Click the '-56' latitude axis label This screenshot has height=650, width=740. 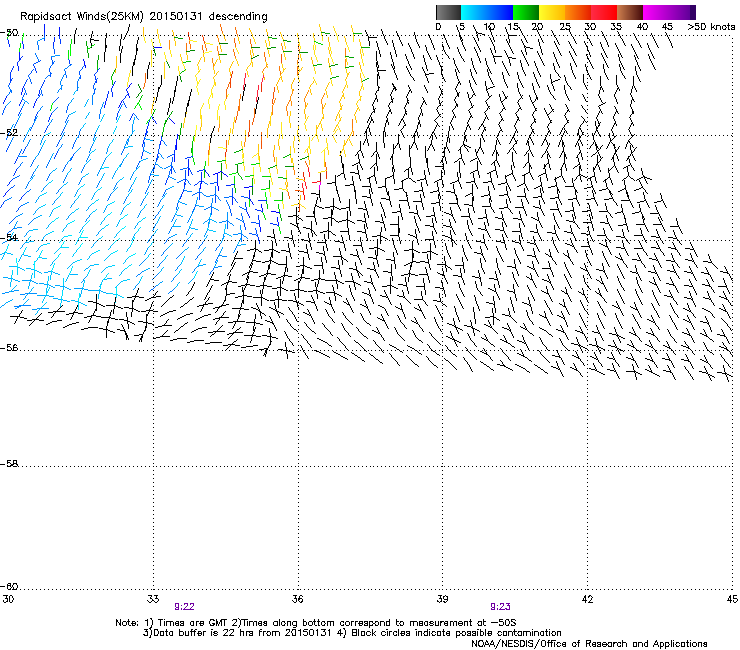[x=9, y=348]
